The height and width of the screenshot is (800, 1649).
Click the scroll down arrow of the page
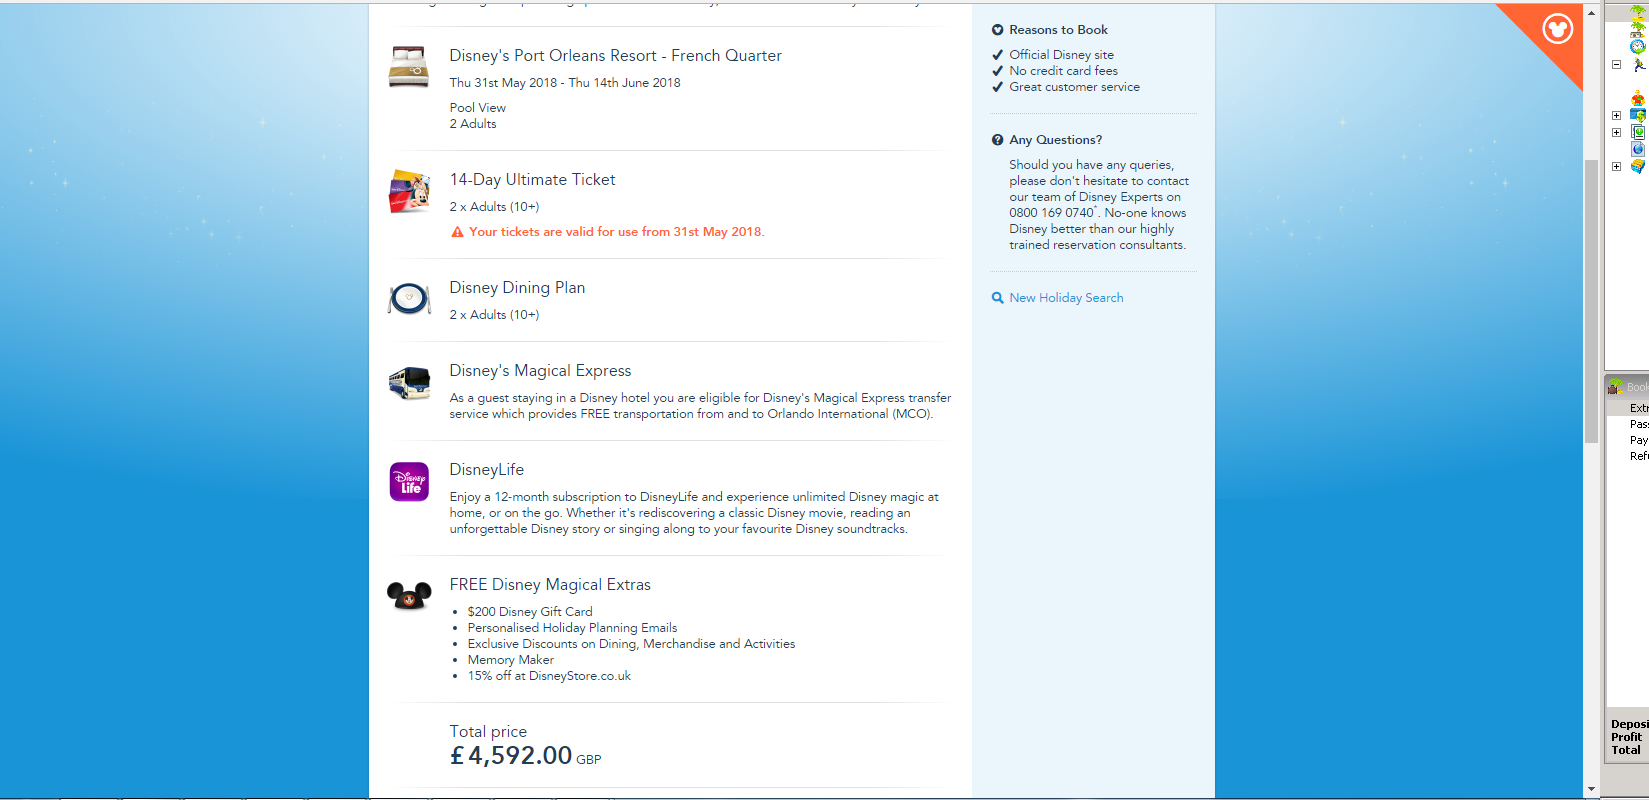click(x=1591, y=789)
